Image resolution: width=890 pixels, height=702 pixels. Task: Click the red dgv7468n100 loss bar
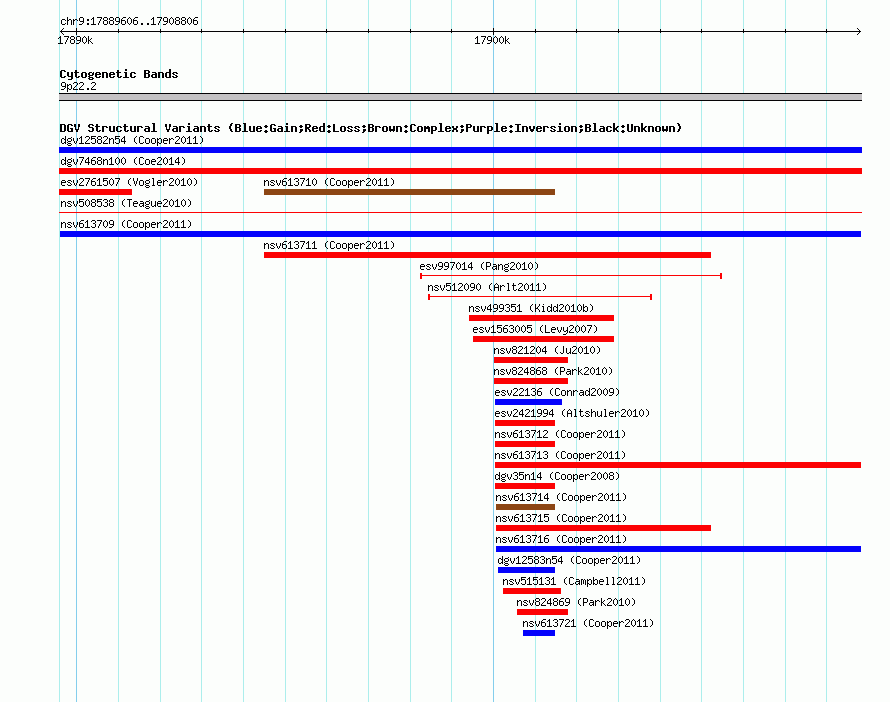click(x=460, y=171)
